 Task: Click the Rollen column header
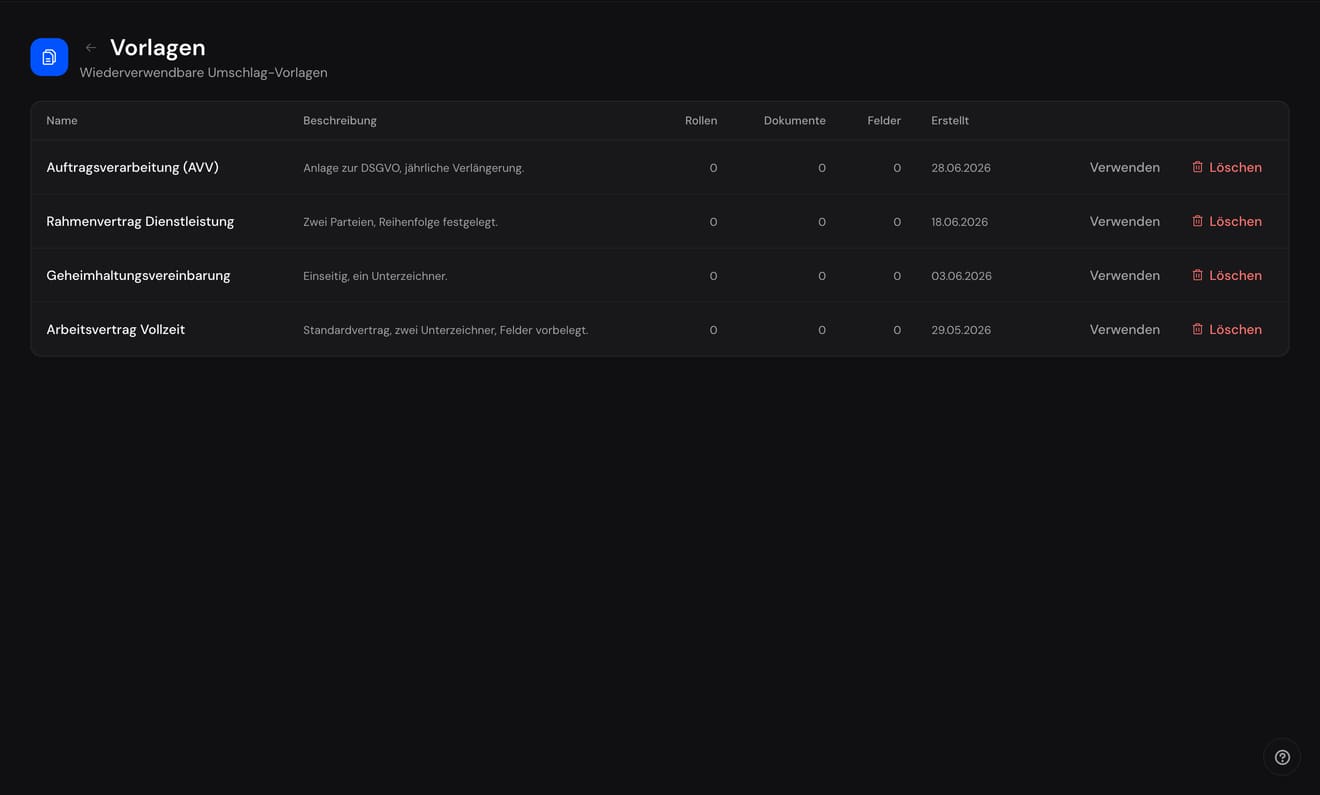(701, 120)
